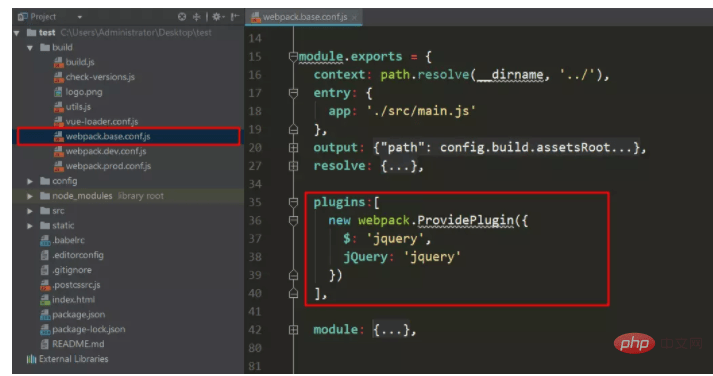Collapse the entry object fold marker
Screen dimensions: 713x376
click(293, 93)
